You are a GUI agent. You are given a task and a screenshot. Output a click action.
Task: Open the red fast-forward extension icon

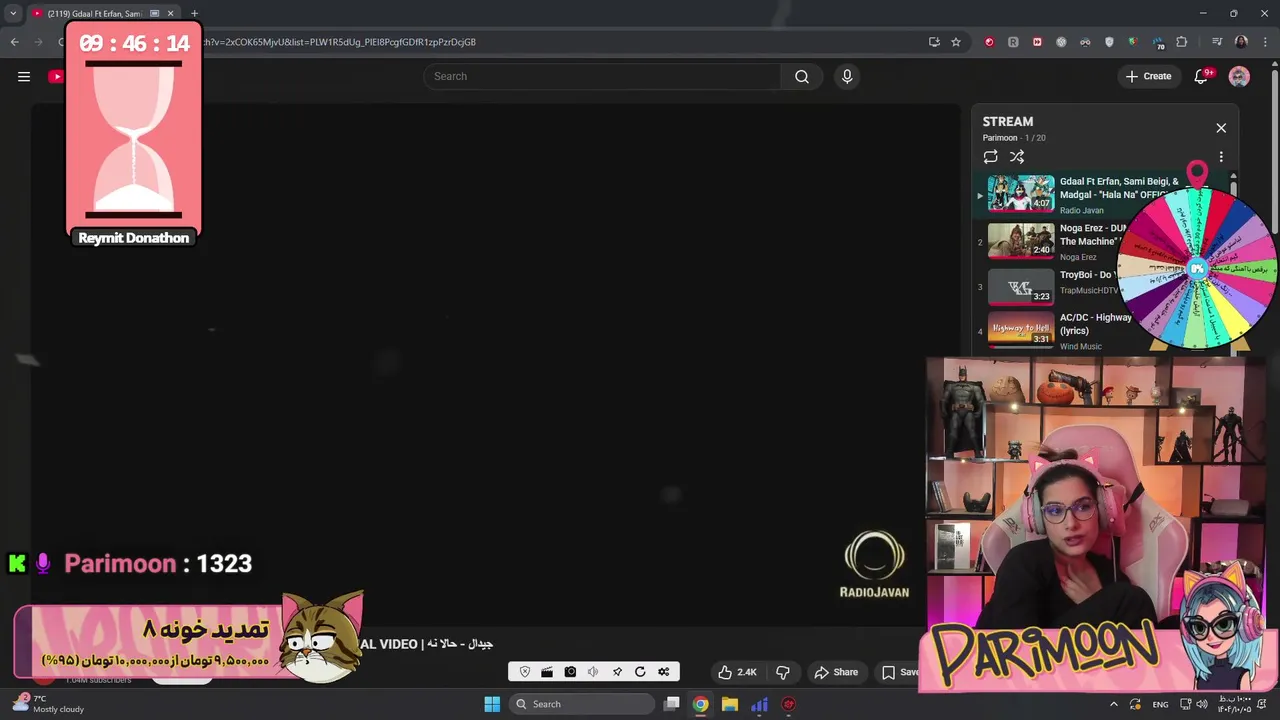1037,42
